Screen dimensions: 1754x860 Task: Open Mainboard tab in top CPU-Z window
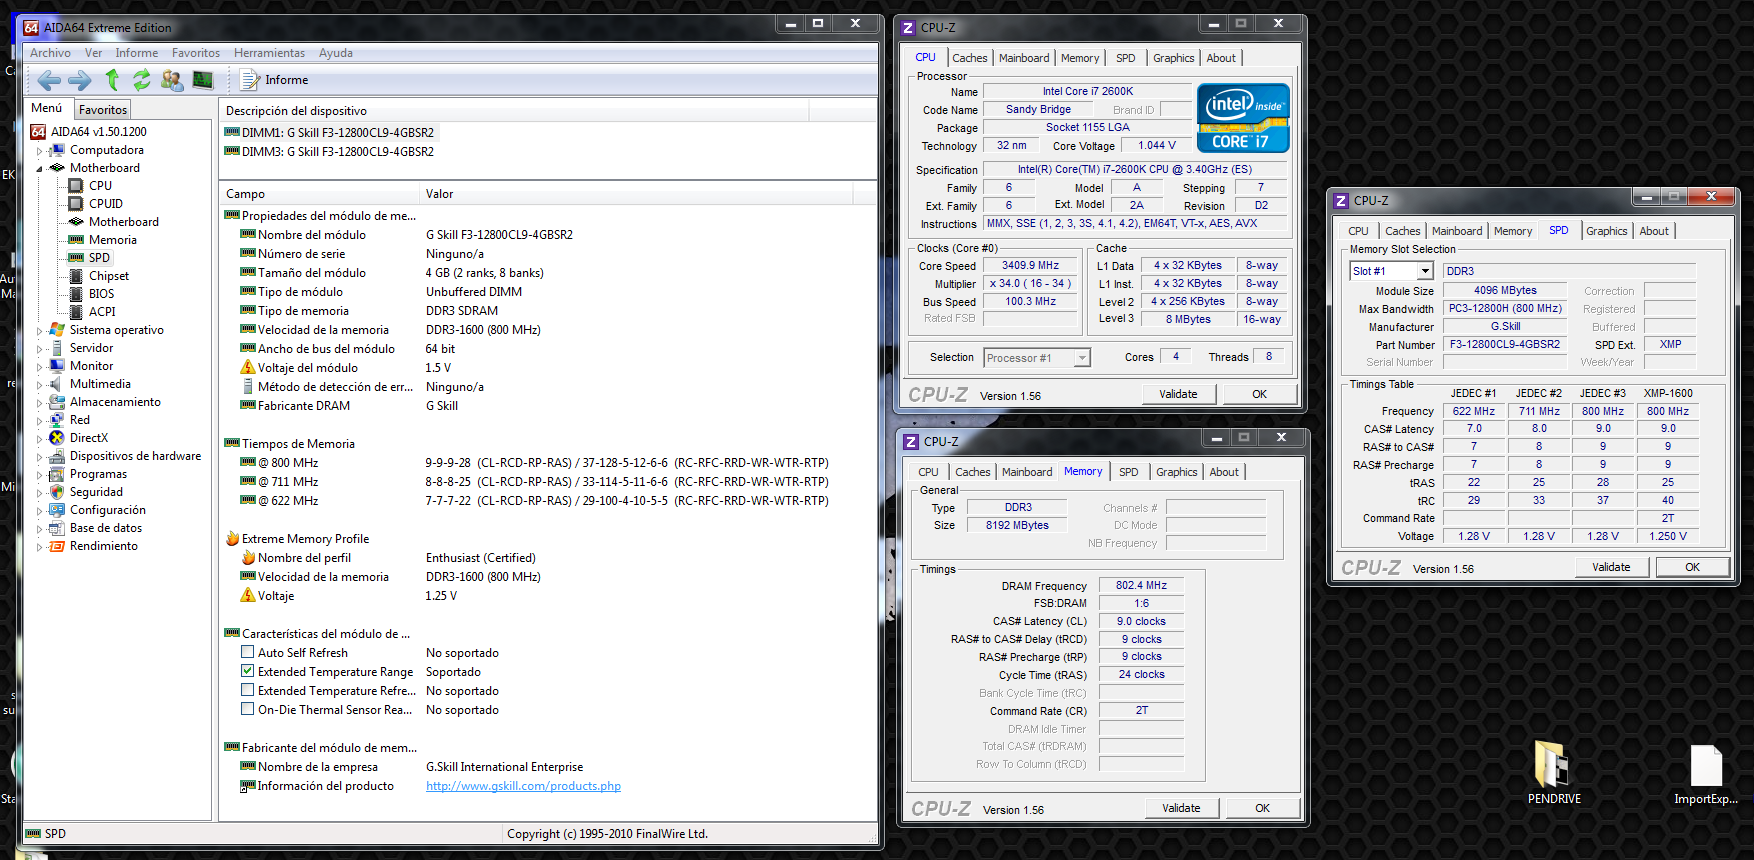click(1024, 58)
